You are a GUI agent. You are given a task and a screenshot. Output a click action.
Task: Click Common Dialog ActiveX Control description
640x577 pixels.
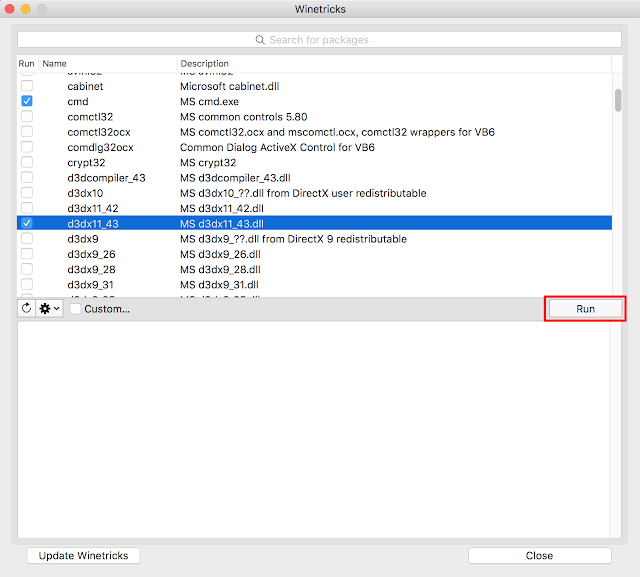click(278, 147)
